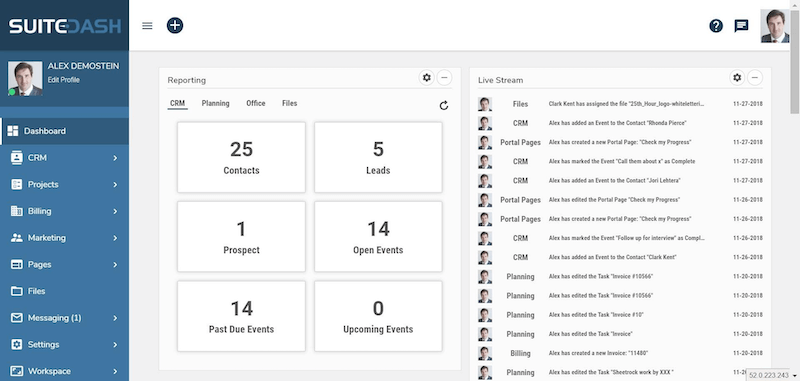800x381 pixels.
Task: Collapse the Live Stream widget
Action: click(x=755, y=78)
